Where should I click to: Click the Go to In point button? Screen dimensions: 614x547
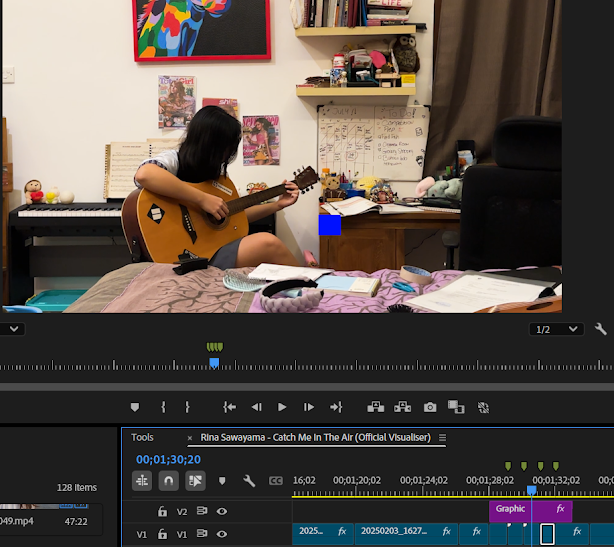[229, 407]
